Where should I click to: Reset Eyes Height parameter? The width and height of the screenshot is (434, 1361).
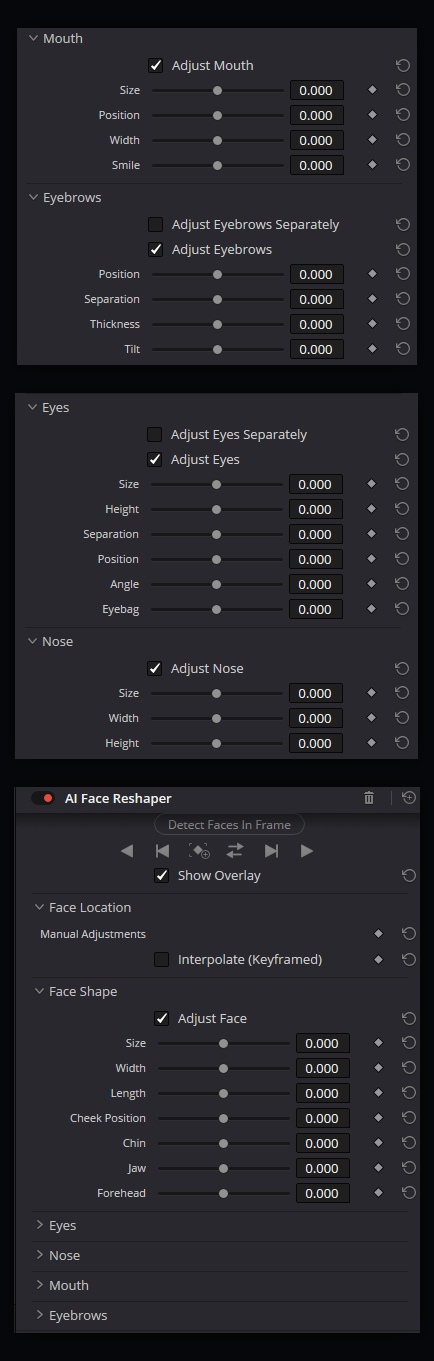coord(402,509)
